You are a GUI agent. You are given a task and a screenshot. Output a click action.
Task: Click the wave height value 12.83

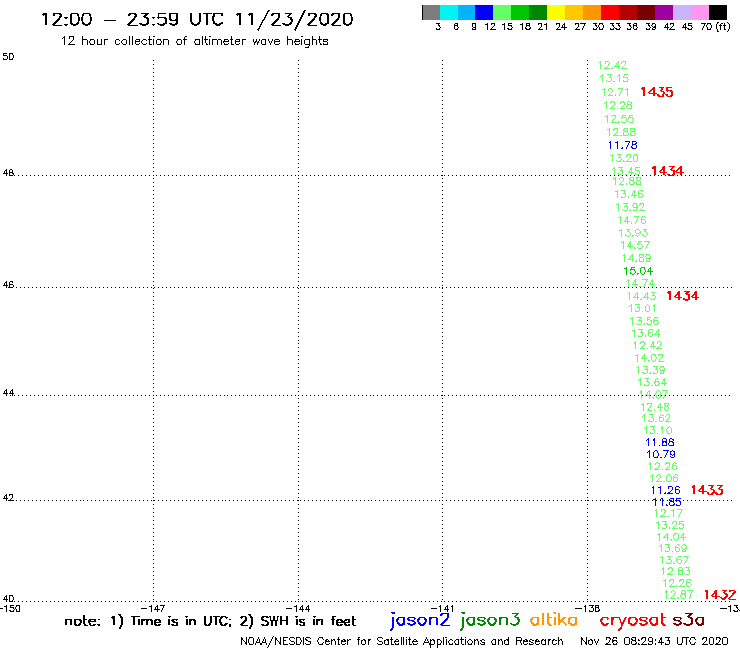[x=675, y=572]
